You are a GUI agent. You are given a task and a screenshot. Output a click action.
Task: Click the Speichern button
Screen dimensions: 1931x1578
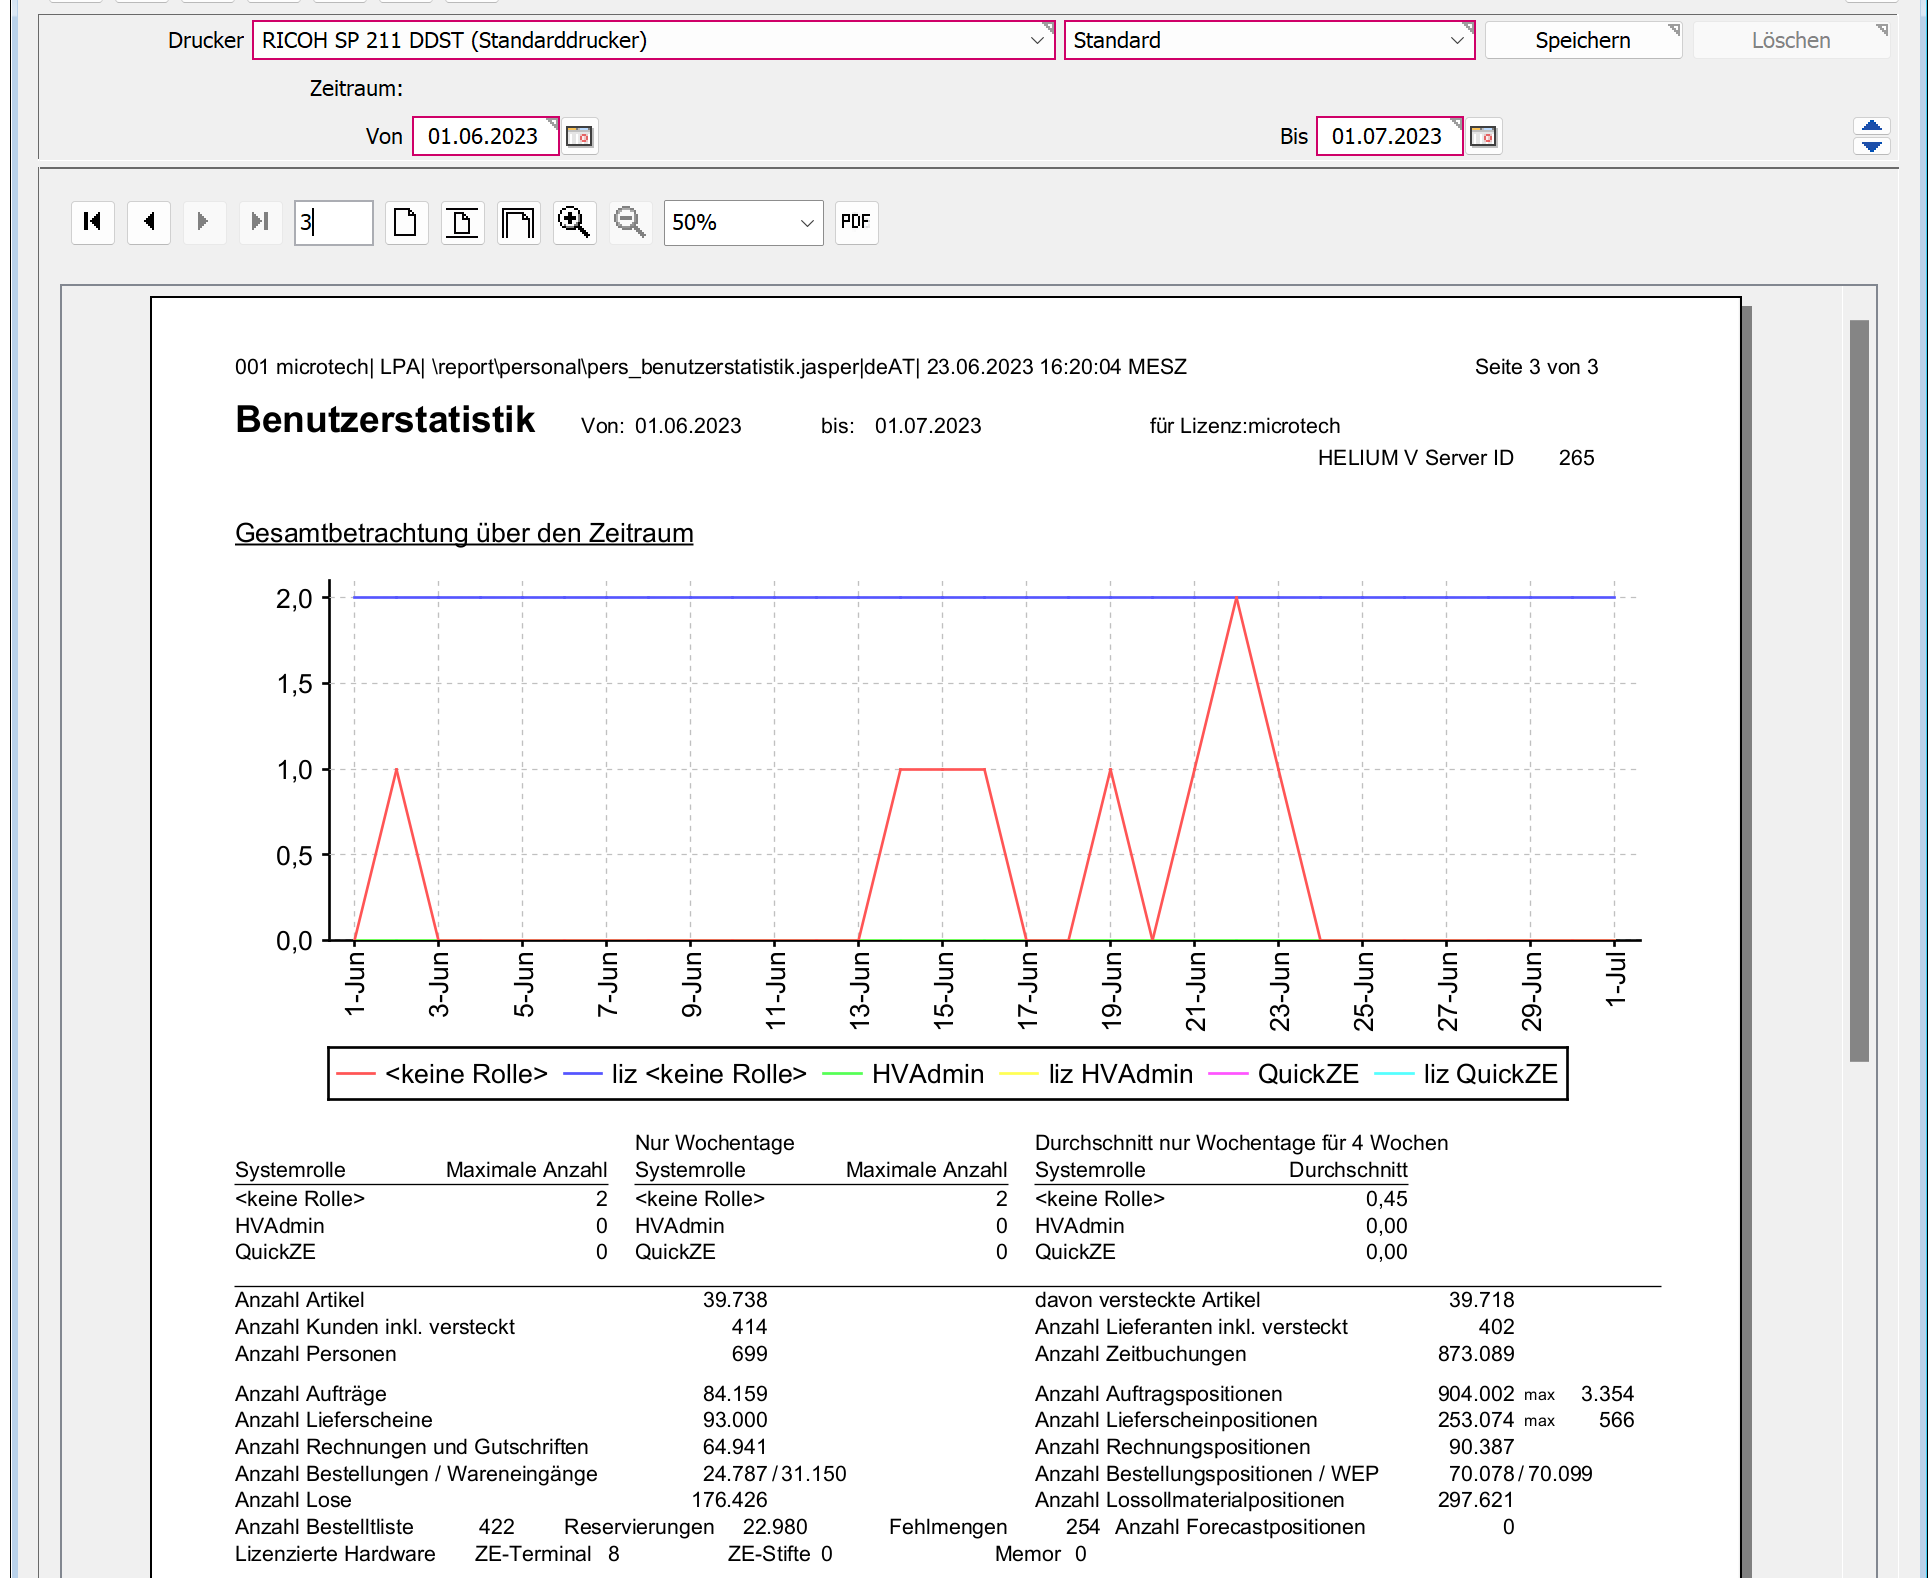1582,41
